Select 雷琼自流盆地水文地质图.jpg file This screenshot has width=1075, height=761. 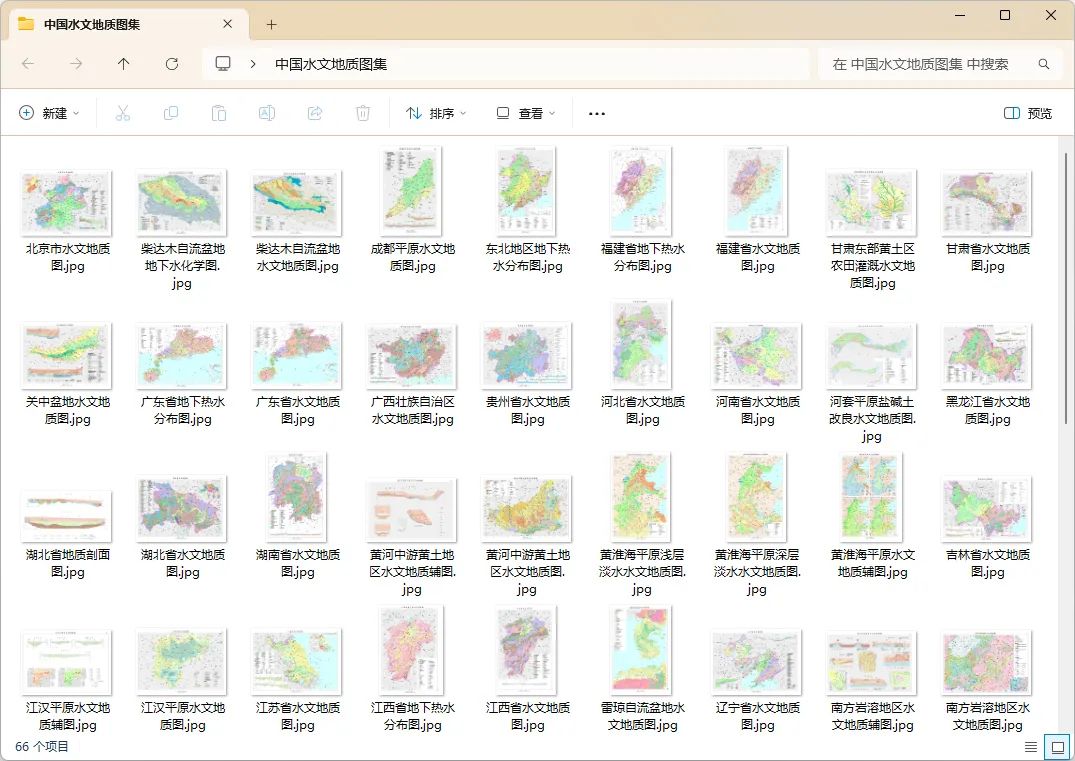[642, 668]
